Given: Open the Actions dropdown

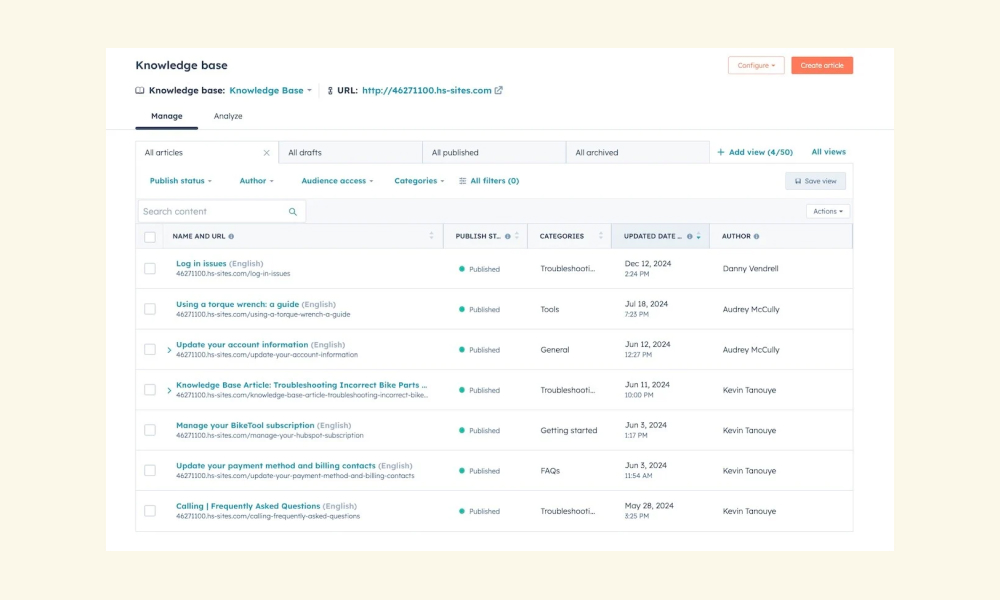Looking at the screenshot, I should tap(828, 211).
